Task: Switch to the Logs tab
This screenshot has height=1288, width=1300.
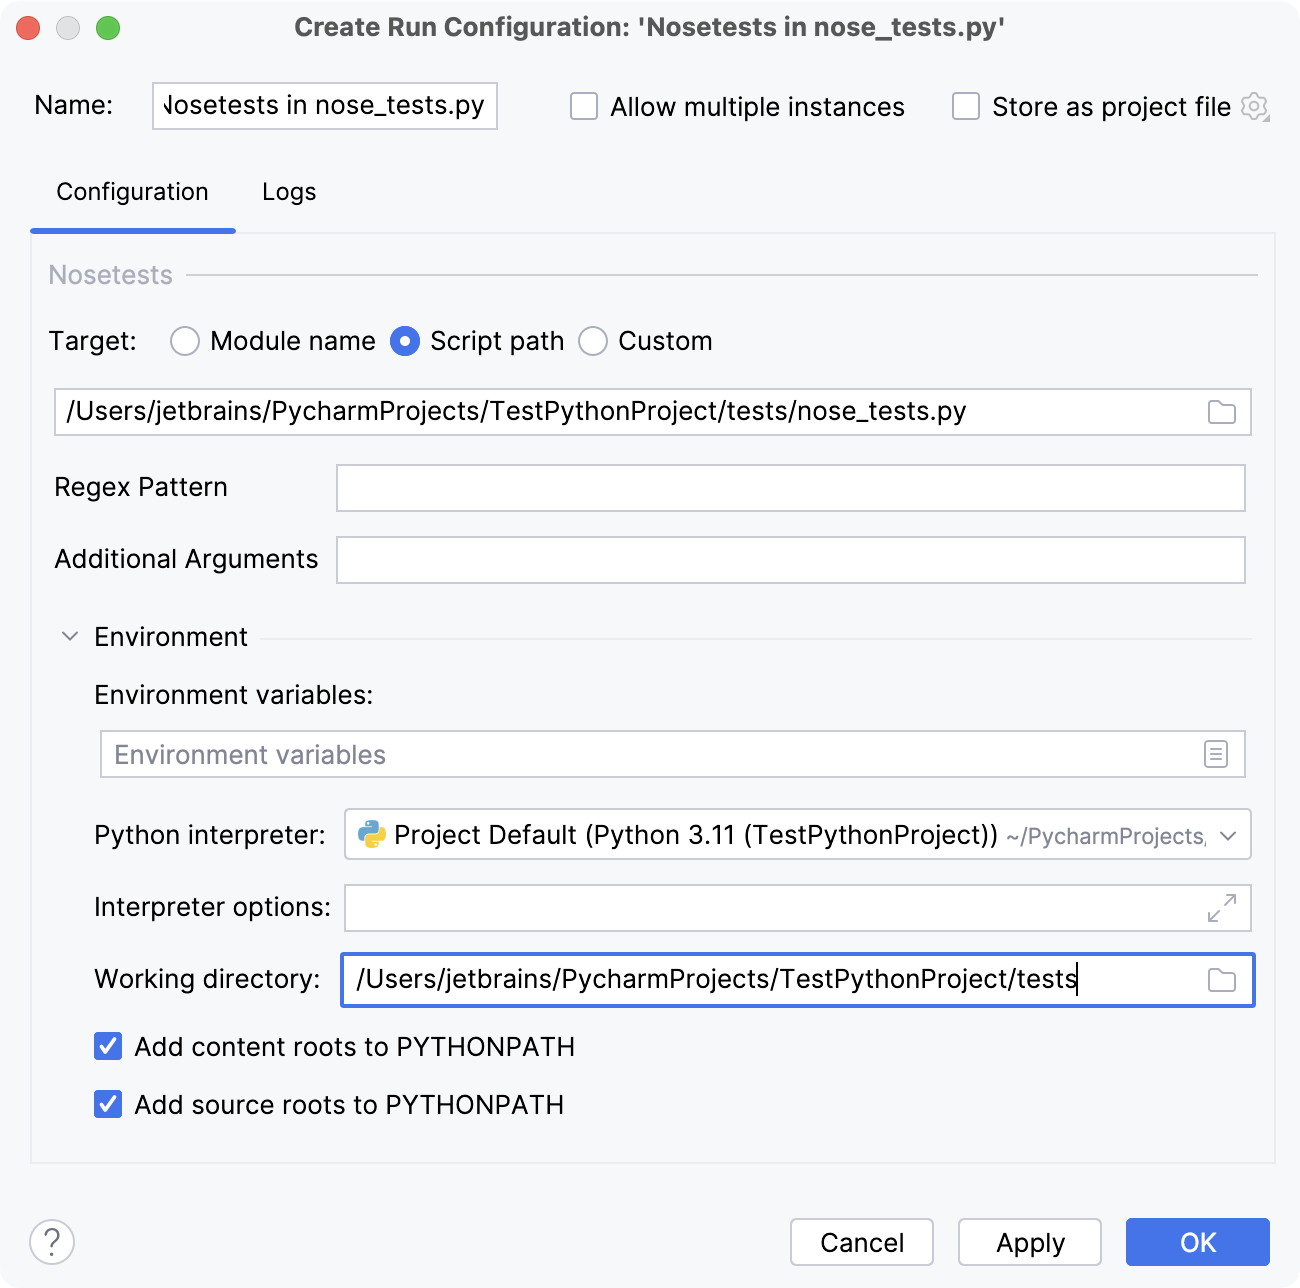Action: point(288,191)
